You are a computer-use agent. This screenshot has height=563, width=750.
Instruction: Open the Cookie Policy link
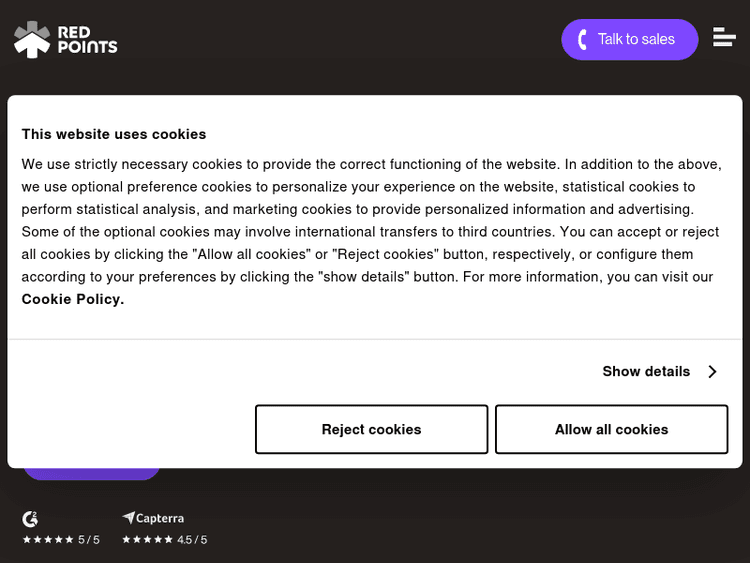click(73, 299)
